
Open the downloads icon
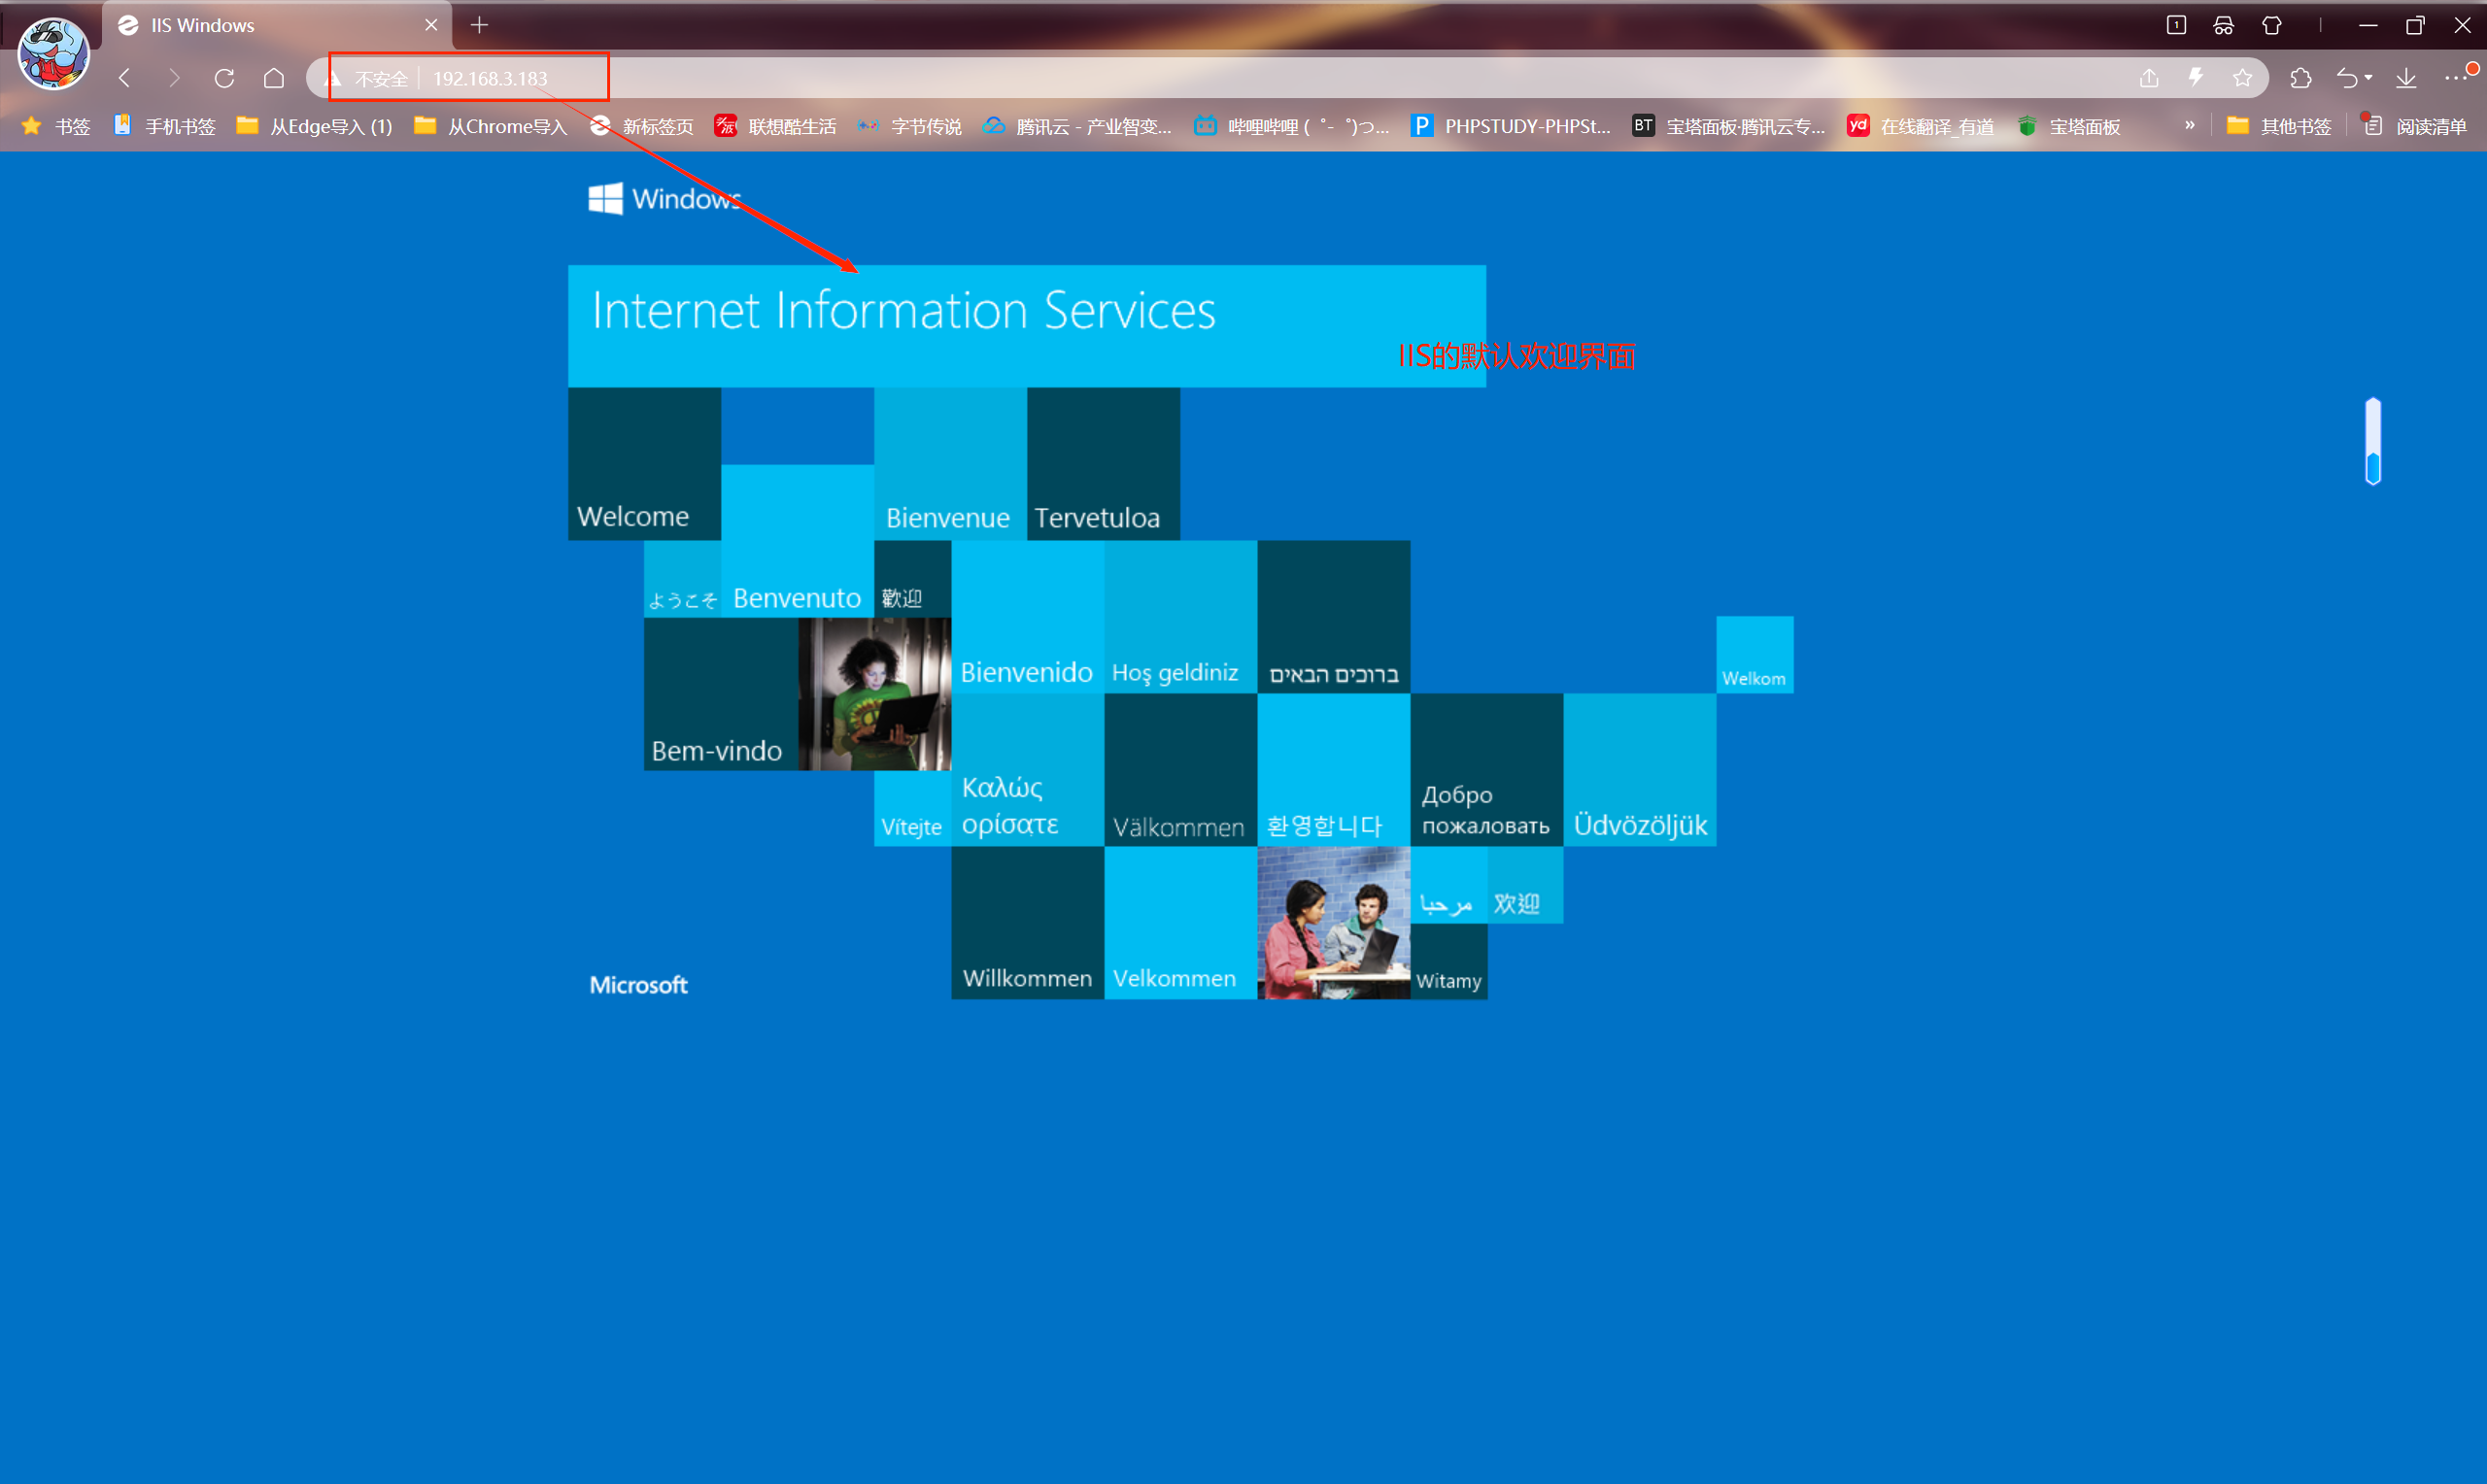(2406, 78)
